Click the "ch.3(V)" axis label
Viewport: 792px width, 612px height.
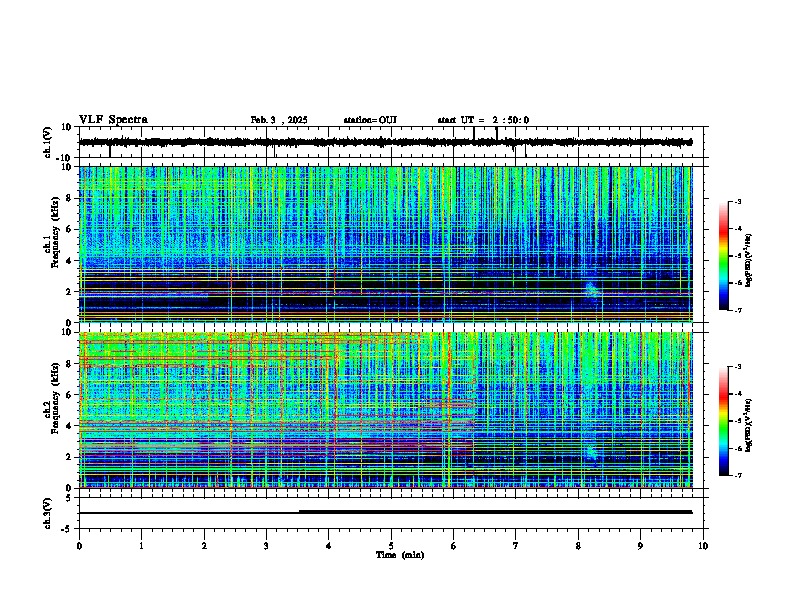pos(48,513)
